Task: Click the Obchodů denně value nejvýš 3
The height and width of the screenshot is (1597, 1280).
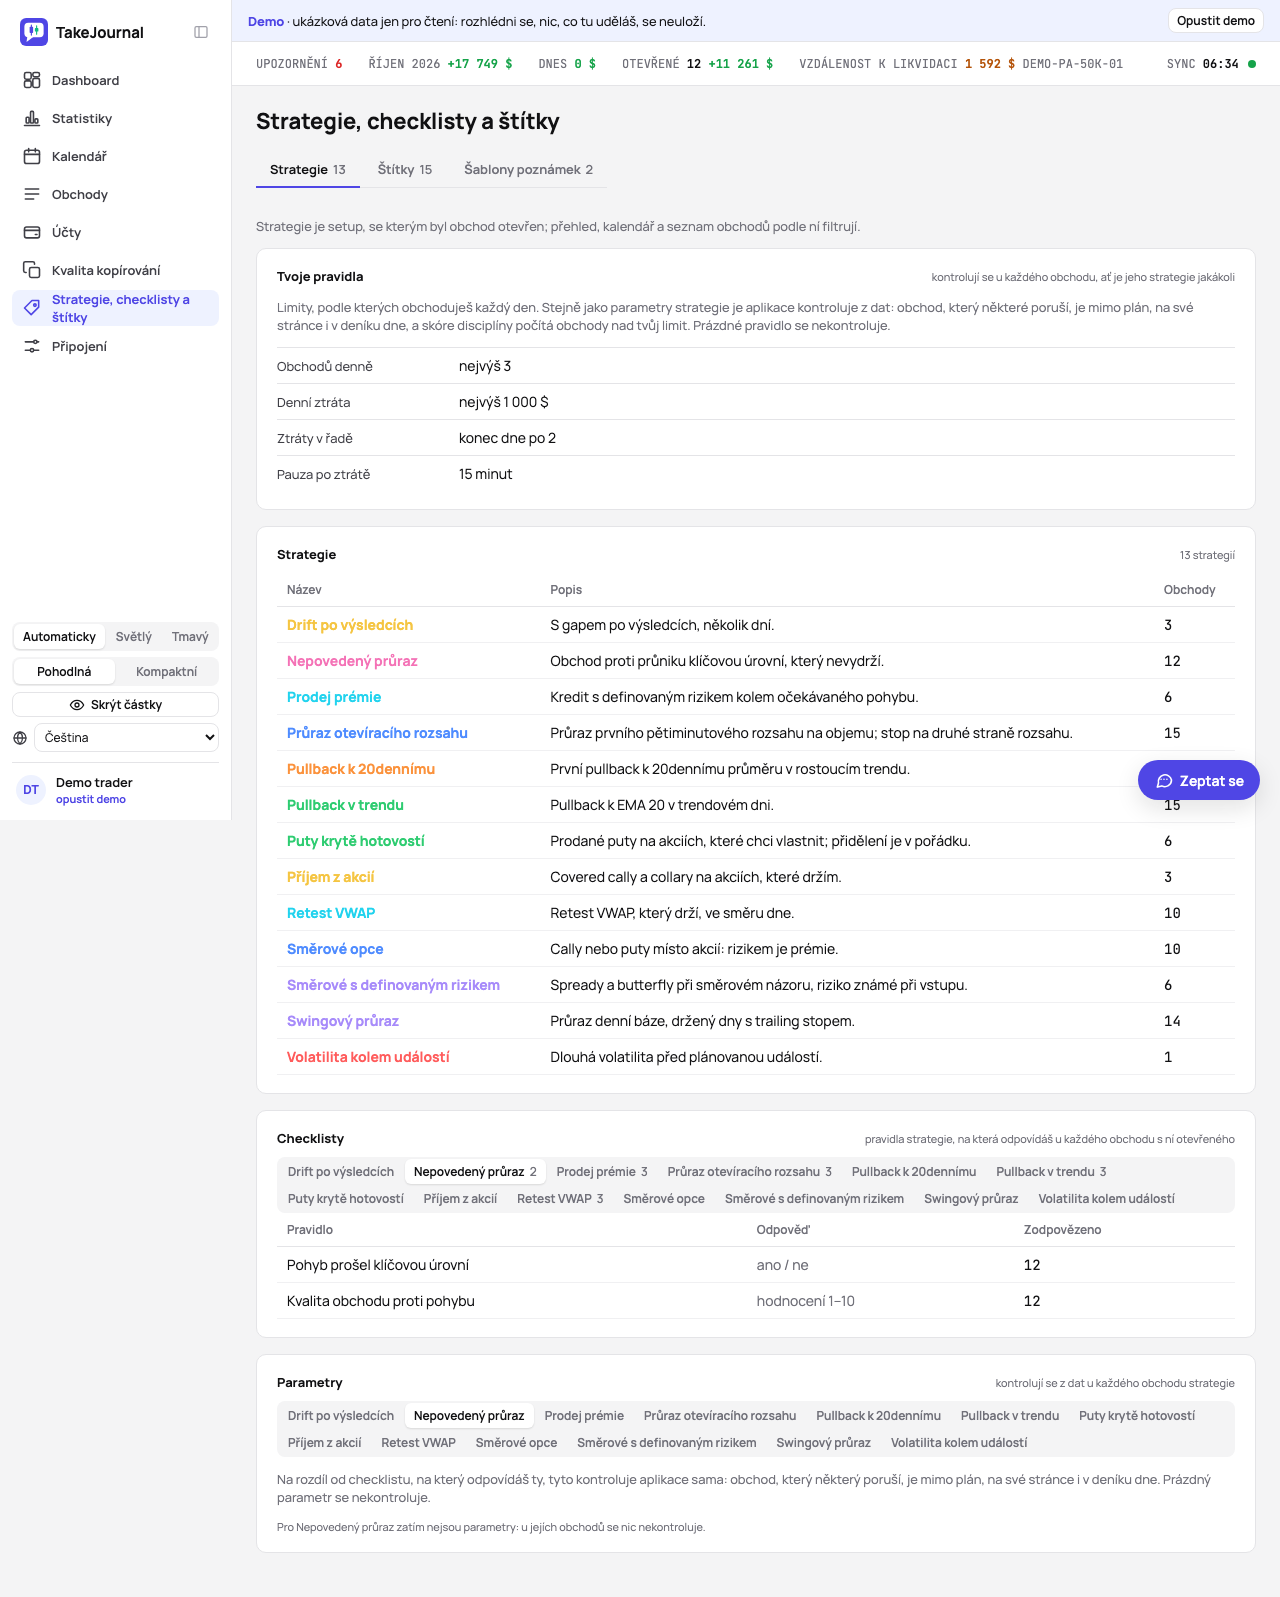Action: tap(485, 367)
